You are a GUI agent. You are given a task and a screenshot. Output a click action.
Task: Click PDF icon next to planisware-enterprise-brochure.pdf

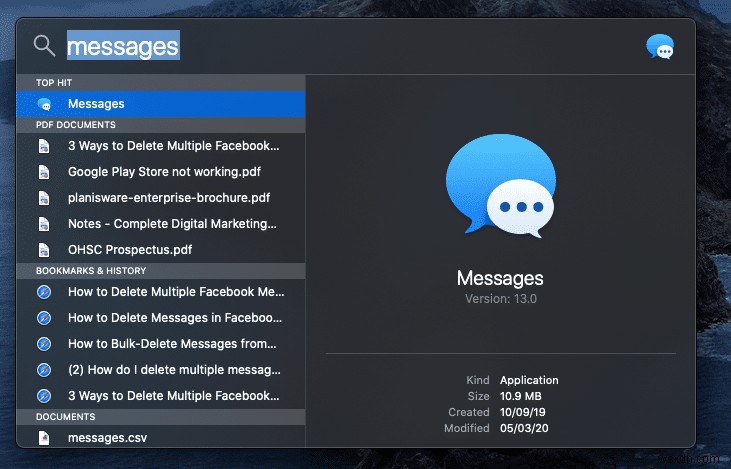pos(44,198)
